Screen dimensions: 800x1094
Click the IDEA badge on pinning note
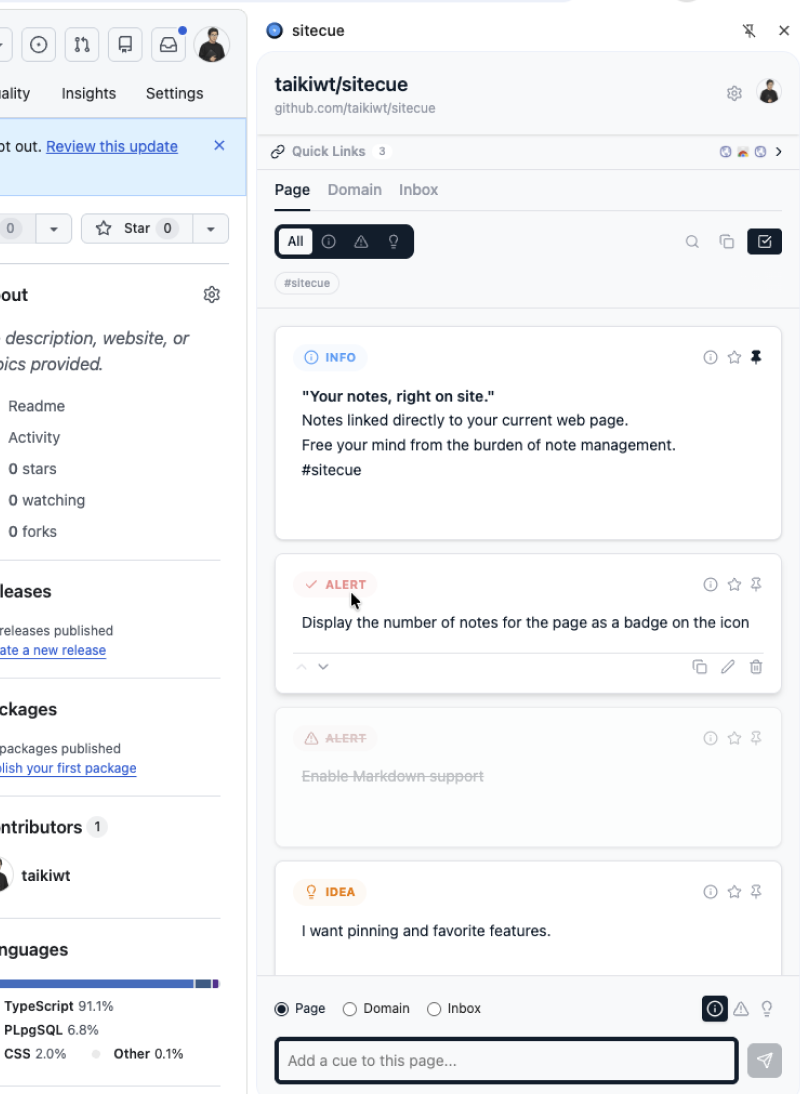[x=330, y=892]
